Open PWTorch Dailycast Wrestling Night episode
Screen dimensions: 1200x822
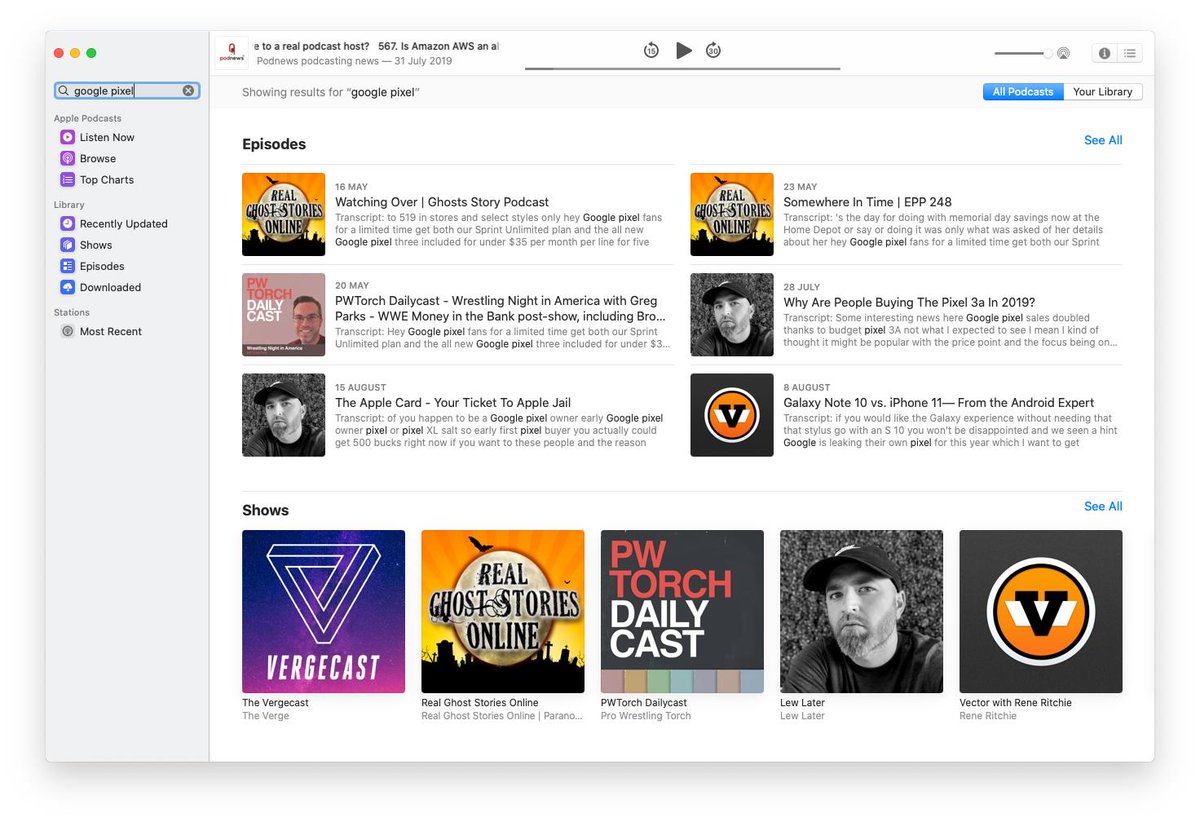(500, 308)
